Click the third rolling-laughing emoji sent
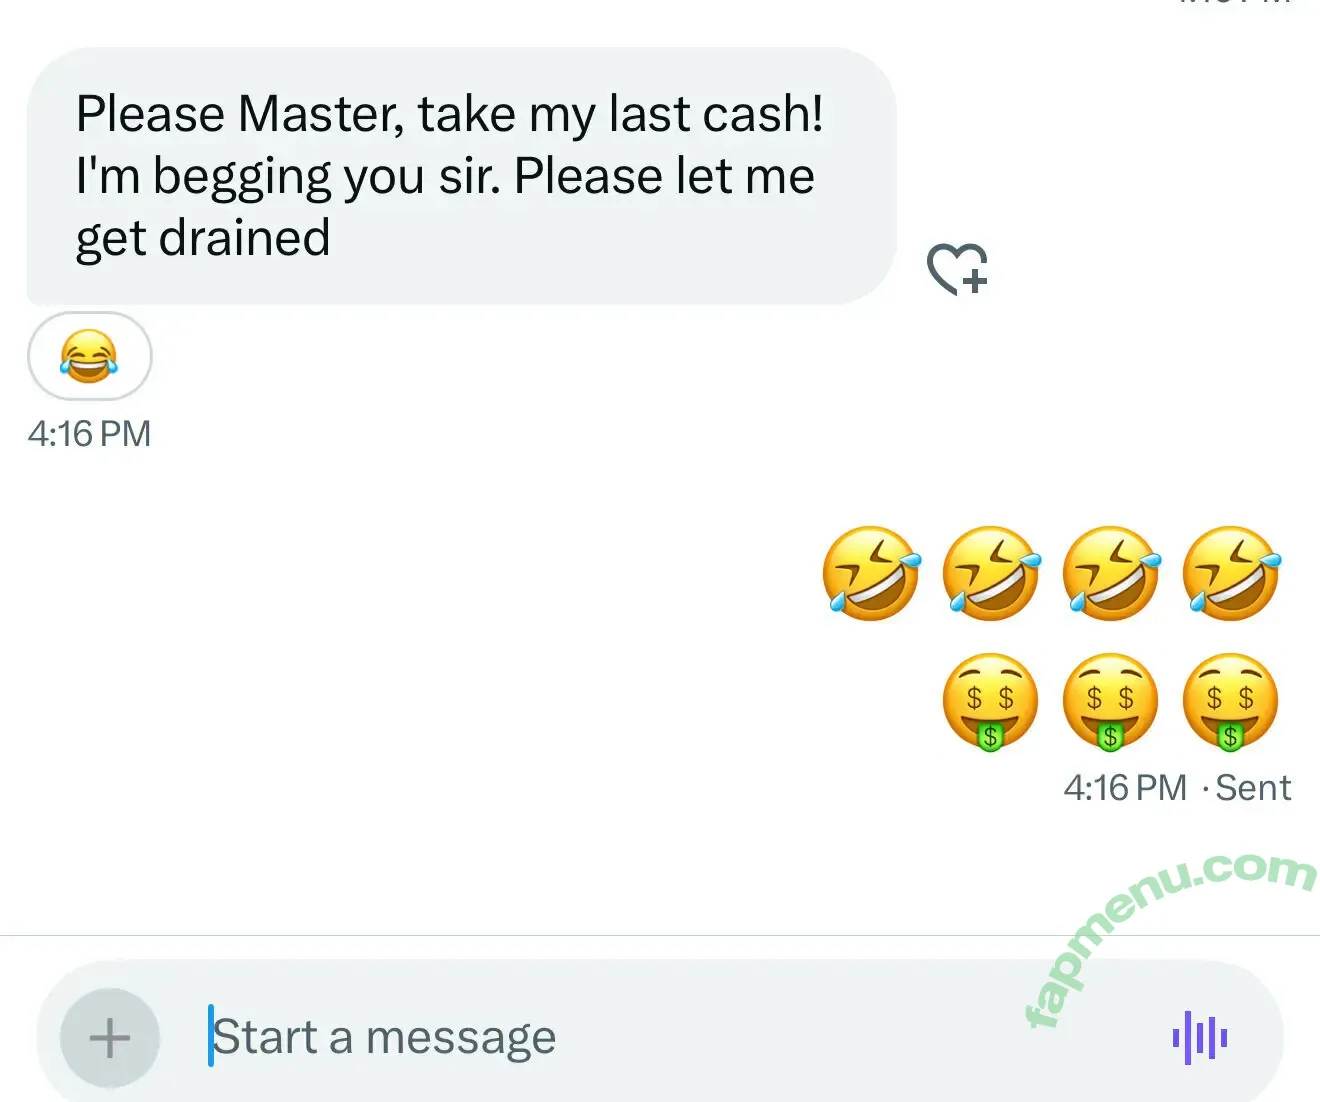The height and width of the screenshot is (1102, 1320). point(1111,573)
